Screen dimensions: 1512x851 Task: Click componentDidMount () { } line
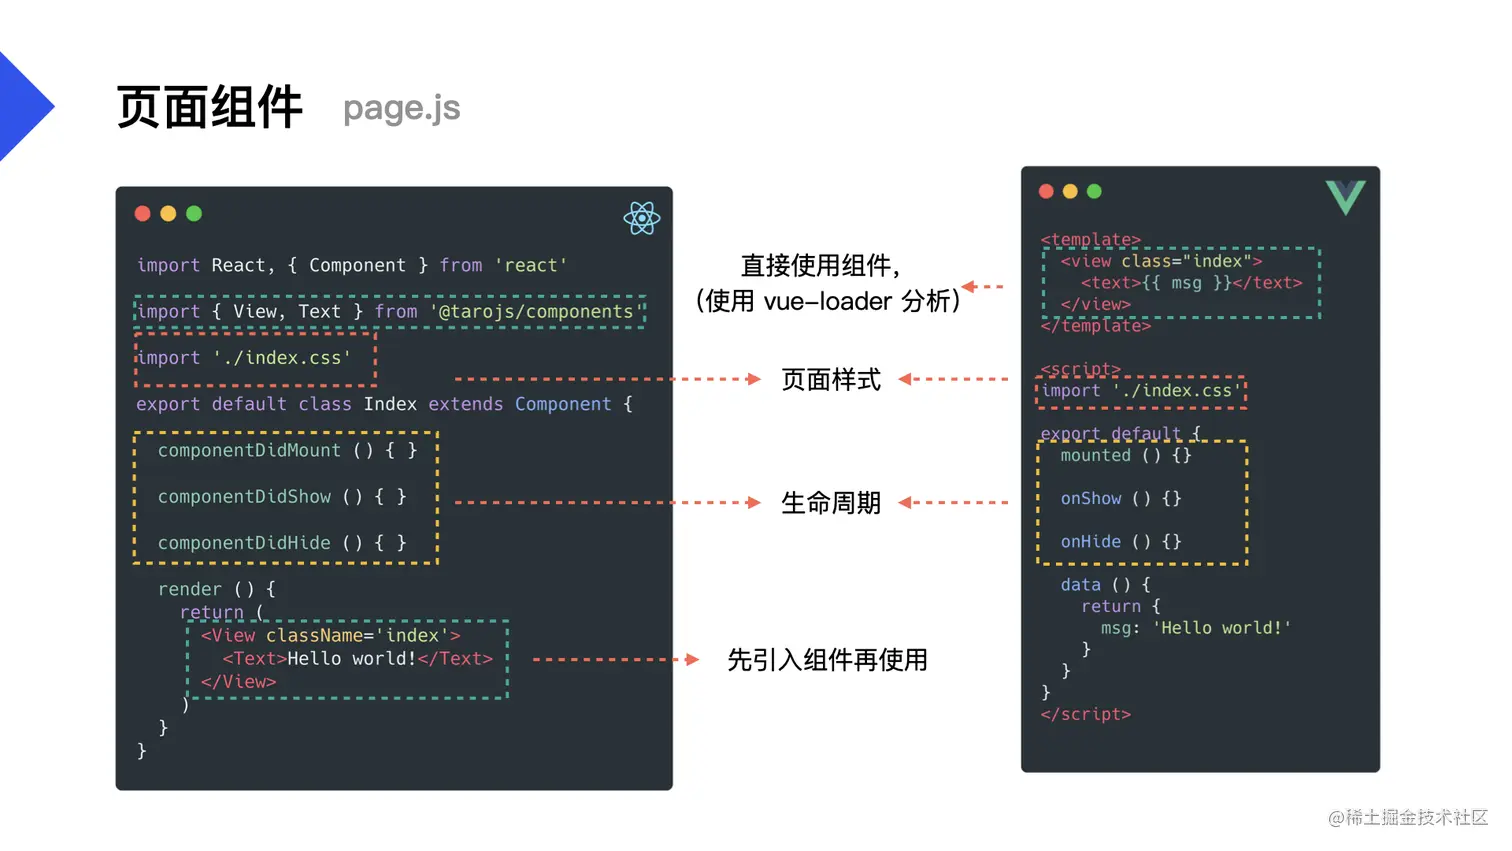287,450
